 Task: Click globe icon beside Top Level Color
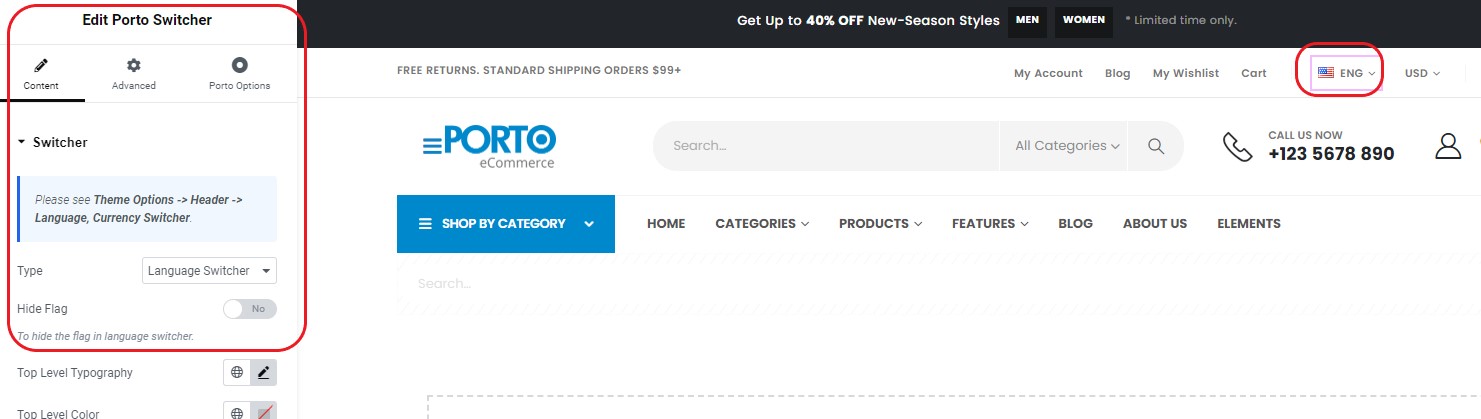237,412
